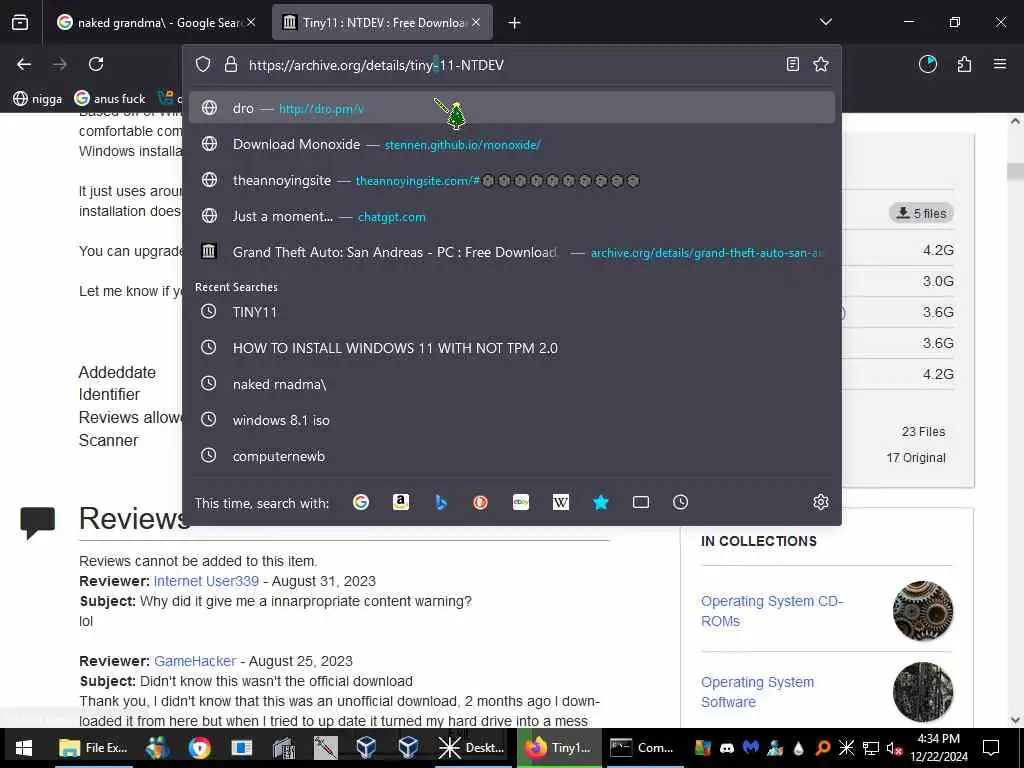Search this time with eBay
Screen dimensions: 1024x768
point(520,502)
